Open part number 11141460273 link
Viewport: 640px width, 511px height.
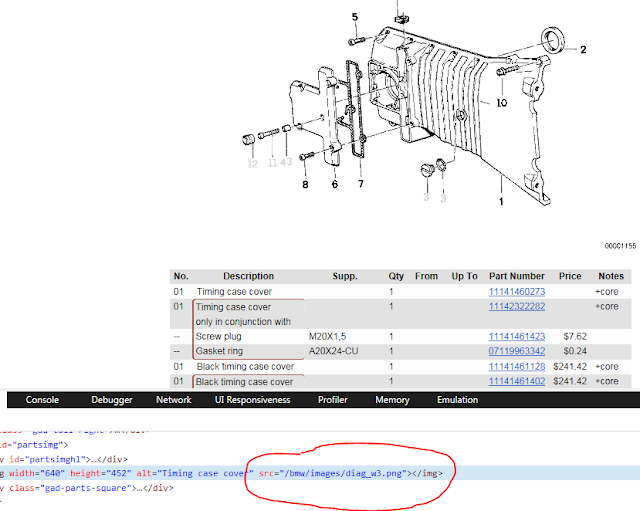517,291
